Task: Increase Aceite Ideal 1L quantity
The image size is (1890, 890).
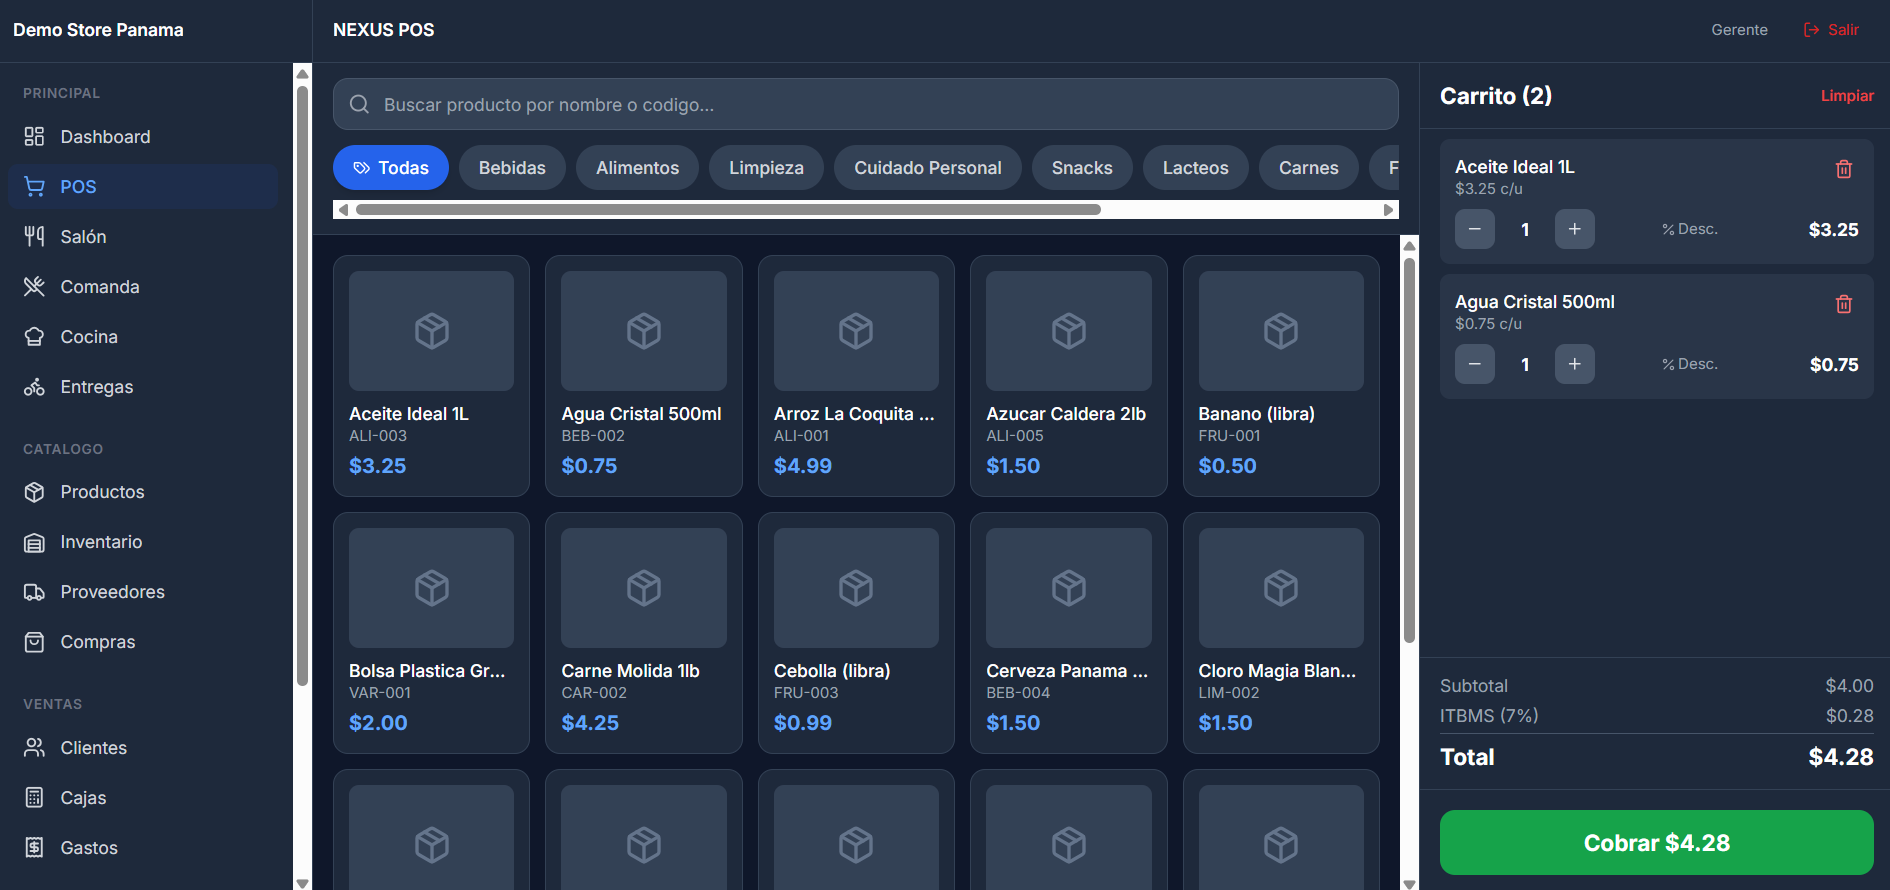Action: [1574, 229]
